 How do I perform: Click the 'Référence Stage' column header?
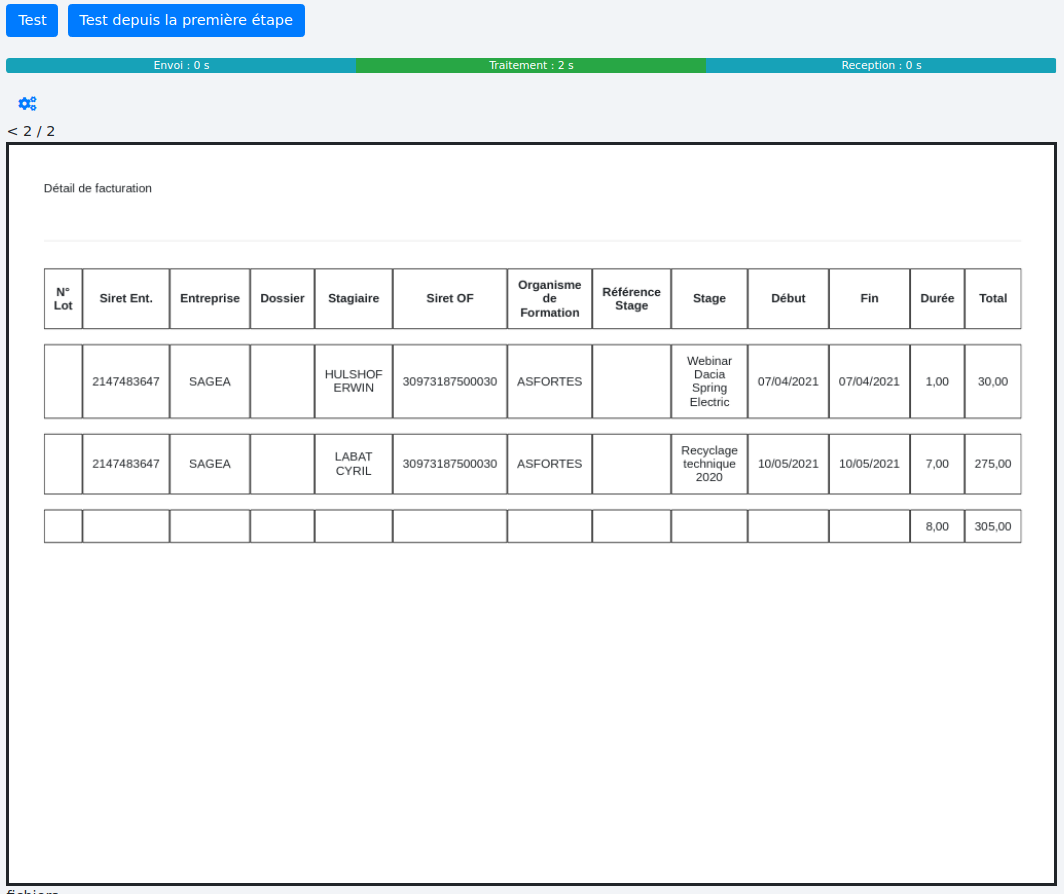click(x=631, y=298)
